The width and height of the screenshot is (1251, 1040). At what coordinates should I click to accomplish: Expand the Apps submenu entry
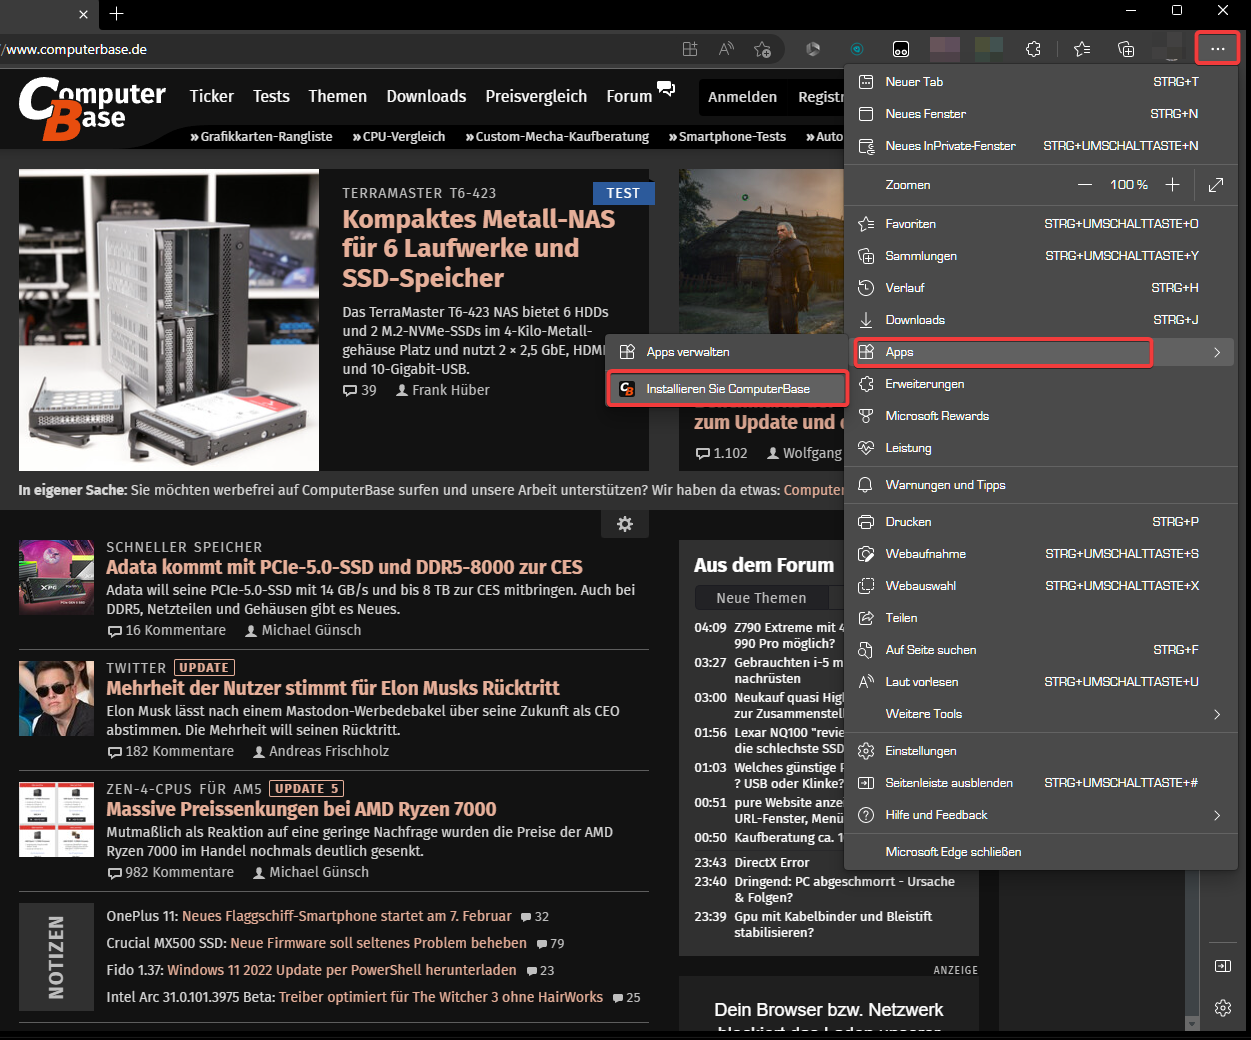(1041, 352)
